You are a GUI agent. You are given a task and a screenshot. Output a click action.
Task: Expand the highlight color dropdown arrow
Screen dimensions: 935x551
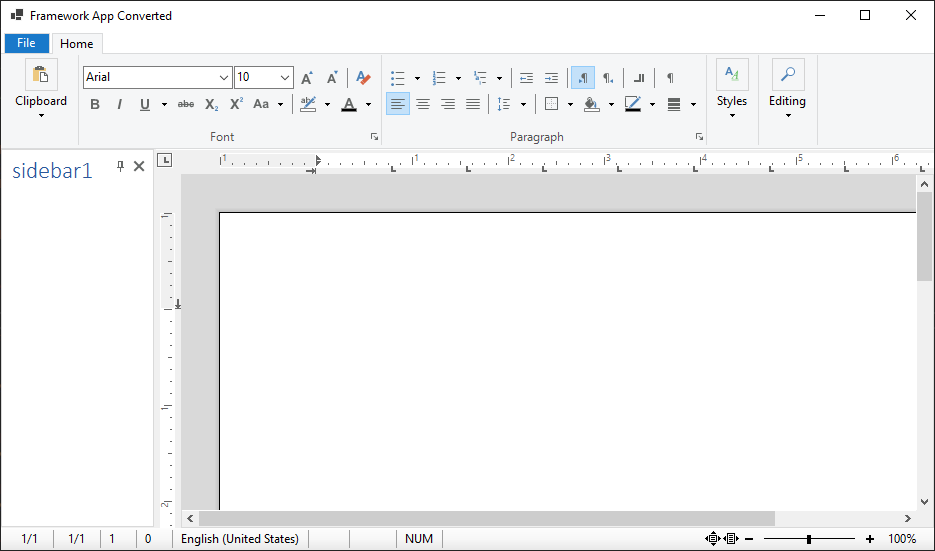pos(327,104)
